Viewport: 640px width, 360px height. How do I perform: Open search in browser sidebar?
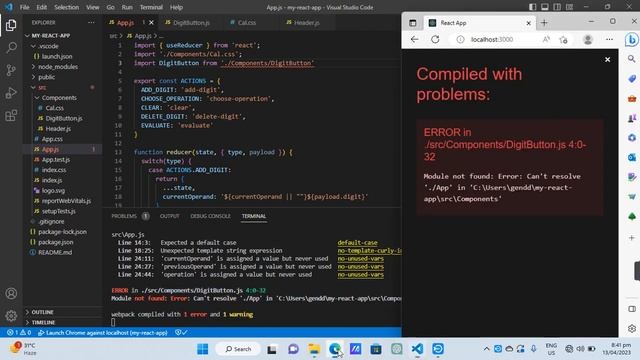coord(632,59)
